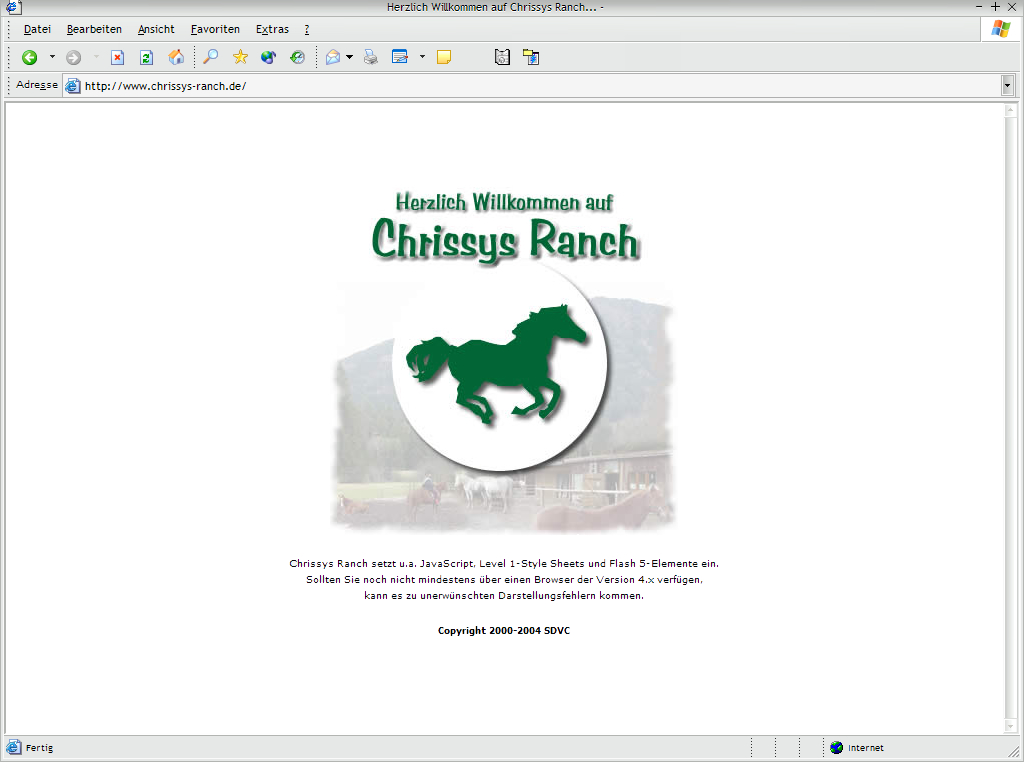Open the ? help menu

click(x=307, y=29)
